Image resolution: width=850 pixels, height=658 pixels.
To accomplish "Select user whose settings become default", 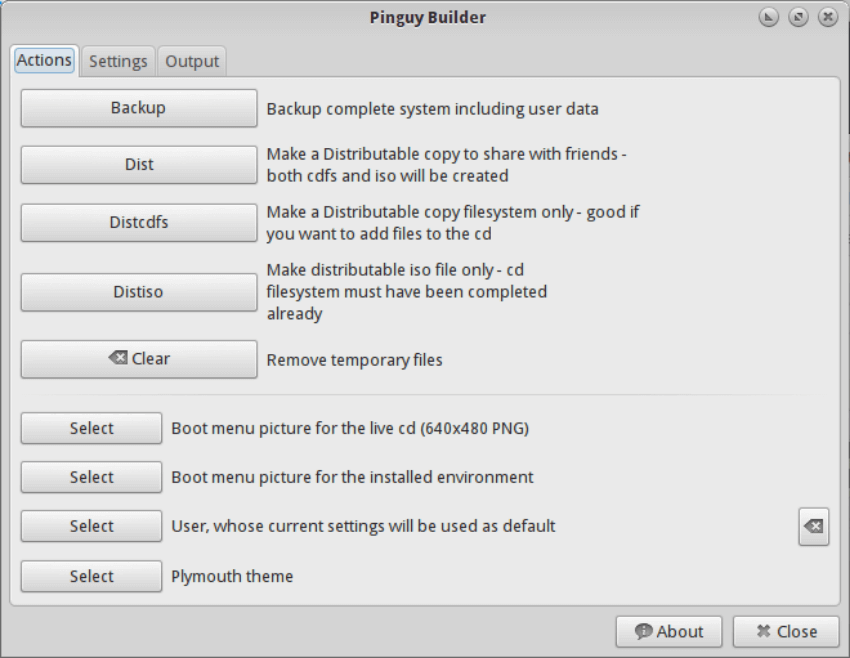I will (92, 526).
